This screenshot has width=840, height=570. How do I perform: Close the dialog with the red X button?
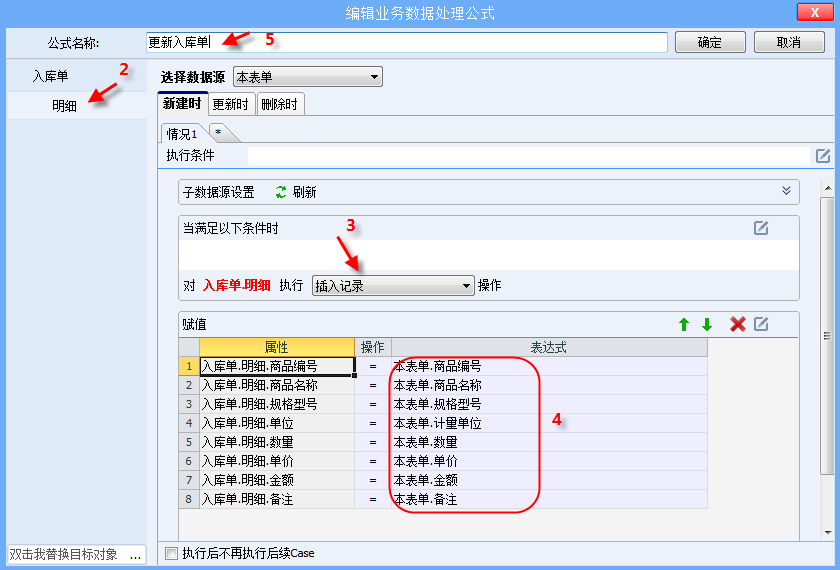click(814, 12)
